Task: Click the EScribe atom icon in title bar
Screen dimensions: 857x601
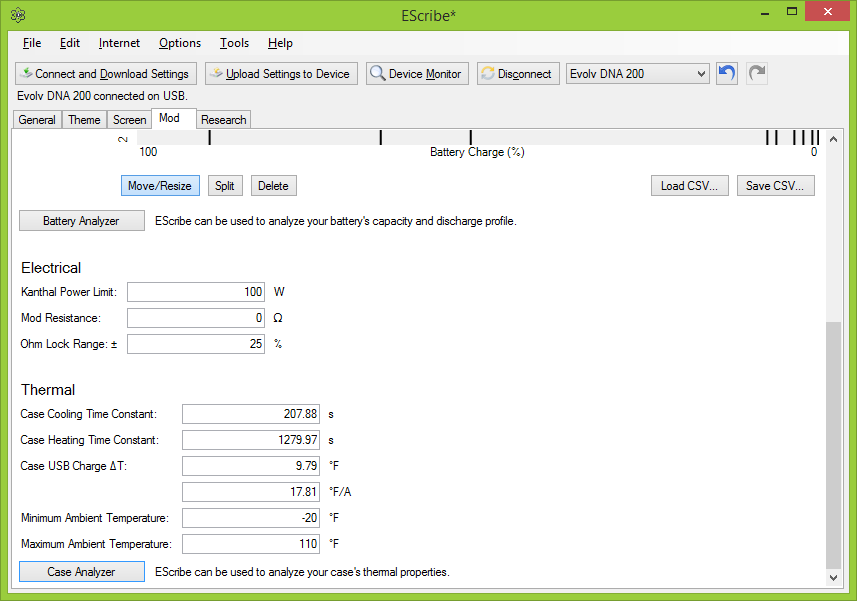Action: pos(18,15)
